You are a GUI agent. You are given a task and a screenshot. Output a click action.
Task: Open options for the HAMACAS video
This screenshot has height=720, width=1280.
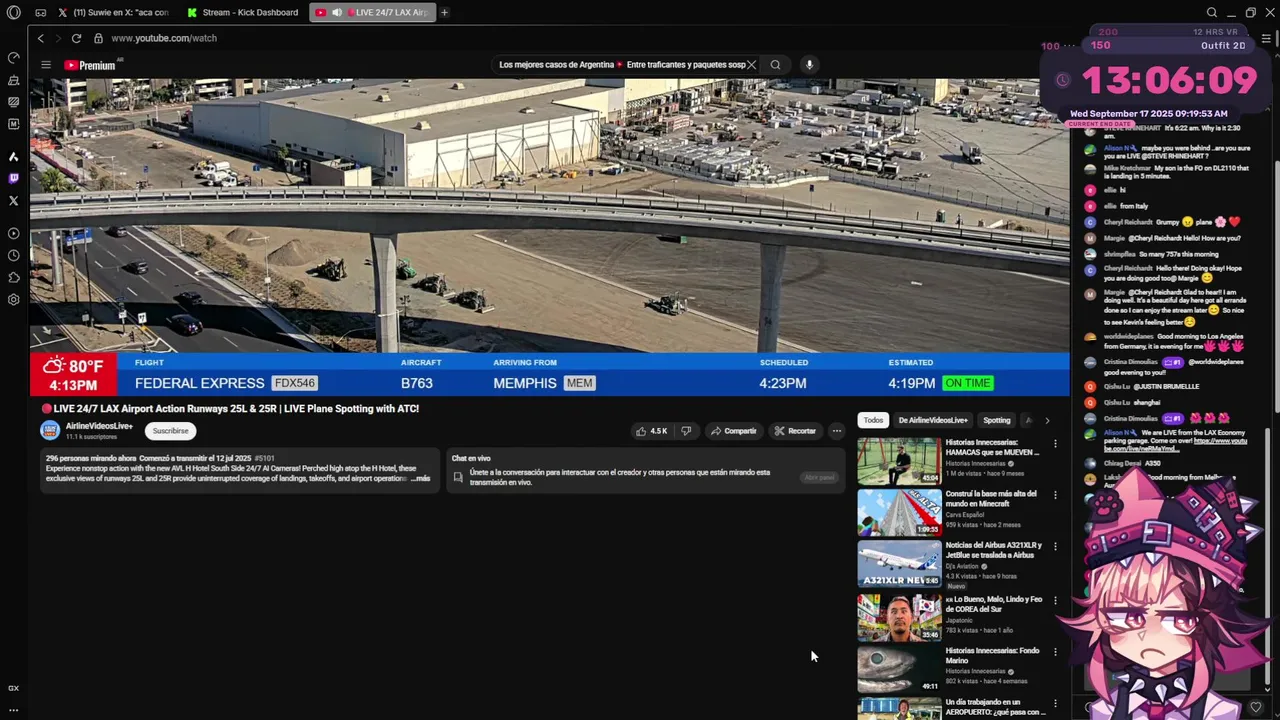1055,443
